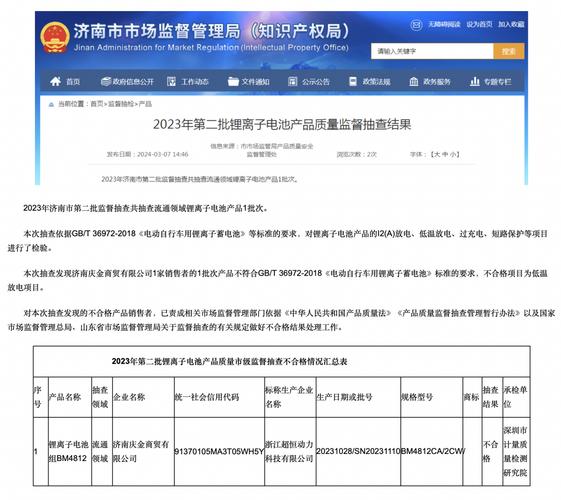Image resolution: width=561 pixels, height=500 pixels.
Task: Click the 抽查领域 column header
Action: point(102,397)
